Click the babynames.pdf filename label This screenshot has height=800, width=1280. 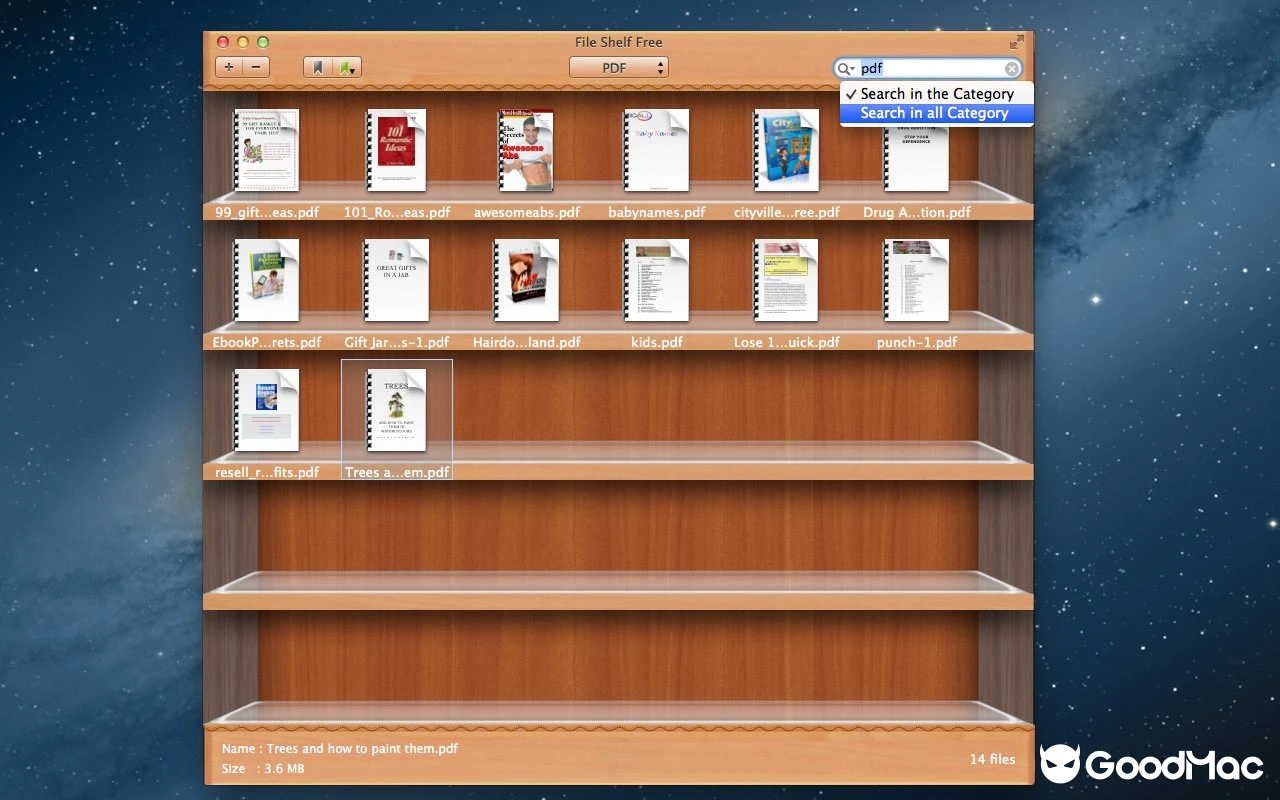tap(657, 212)
